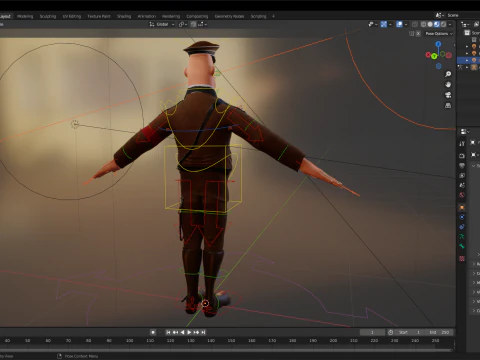
Task: Open the pivot point dropdown
Action: pos(183,24)
